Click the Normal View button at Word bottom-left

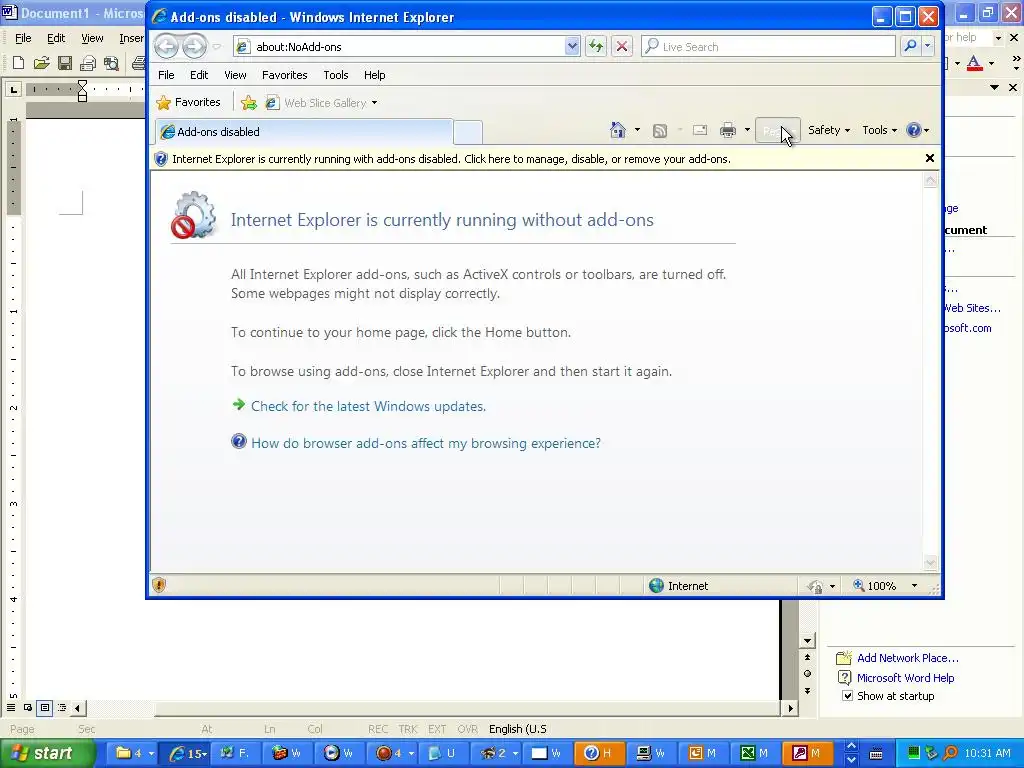click(x=11, y=707)
